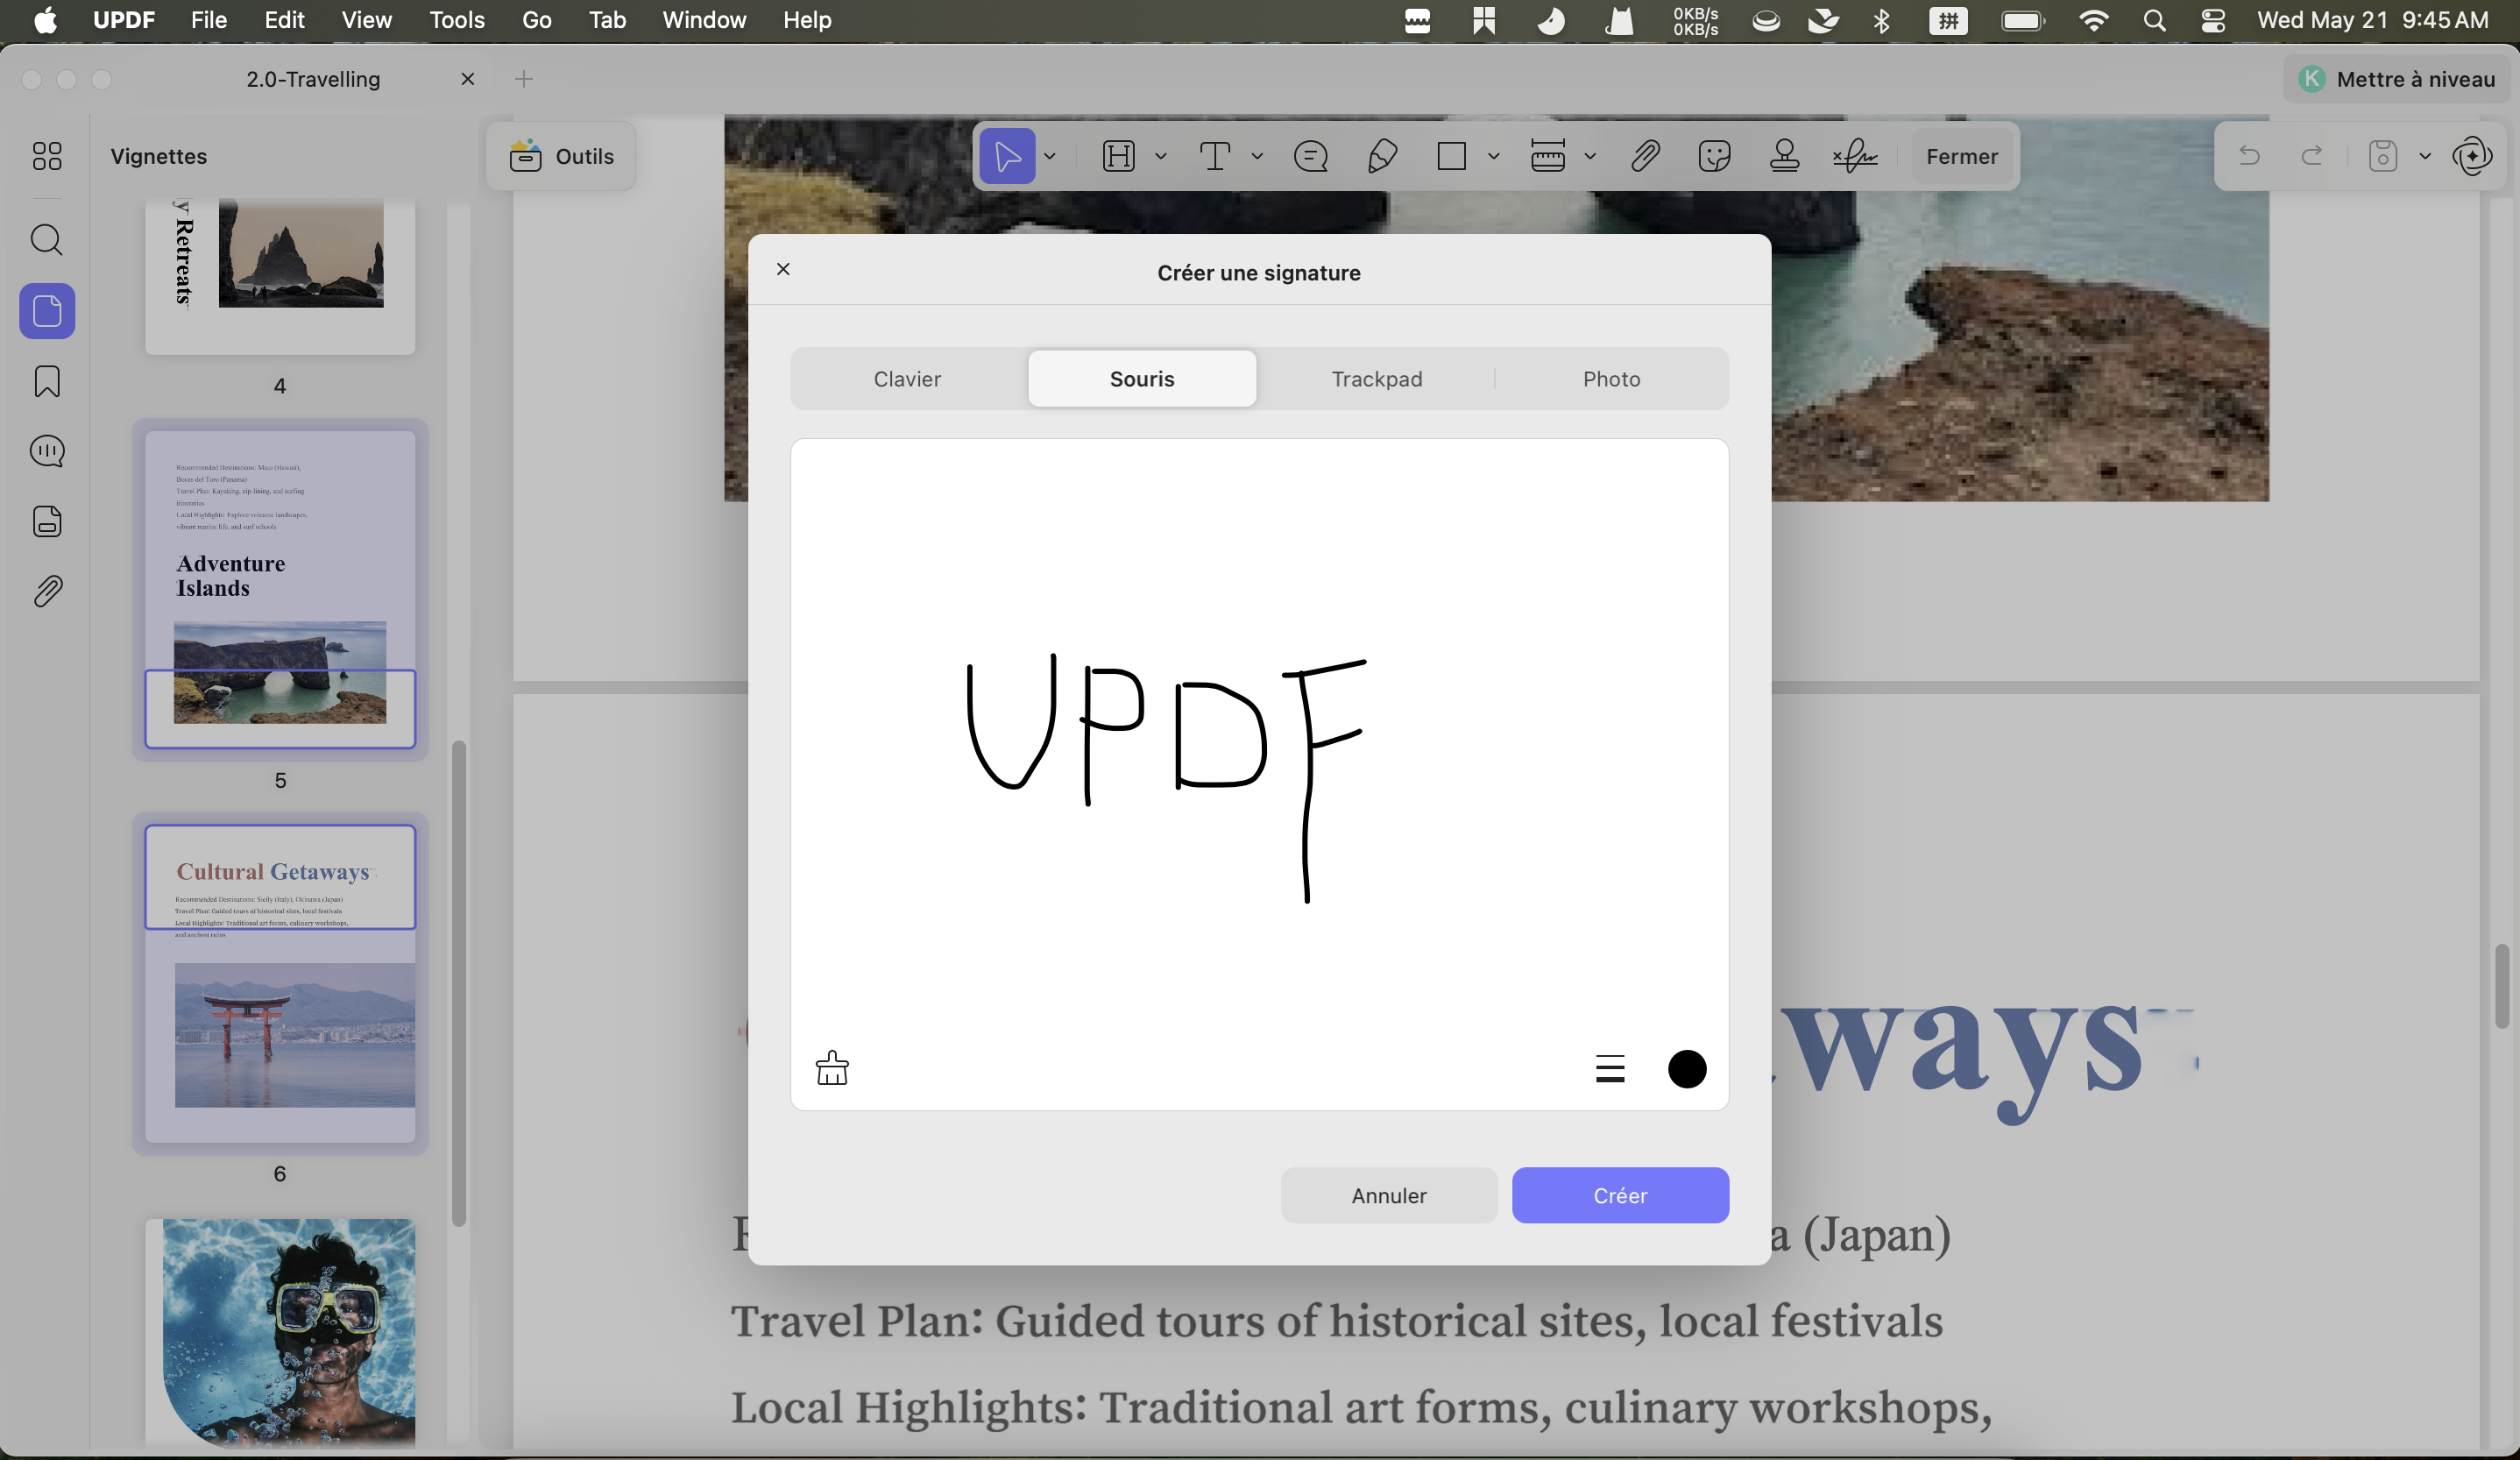Open macOS Spotlight search icon
The height and width of the screenshot is (1460, 2520).
click(x=2155, y=20)
